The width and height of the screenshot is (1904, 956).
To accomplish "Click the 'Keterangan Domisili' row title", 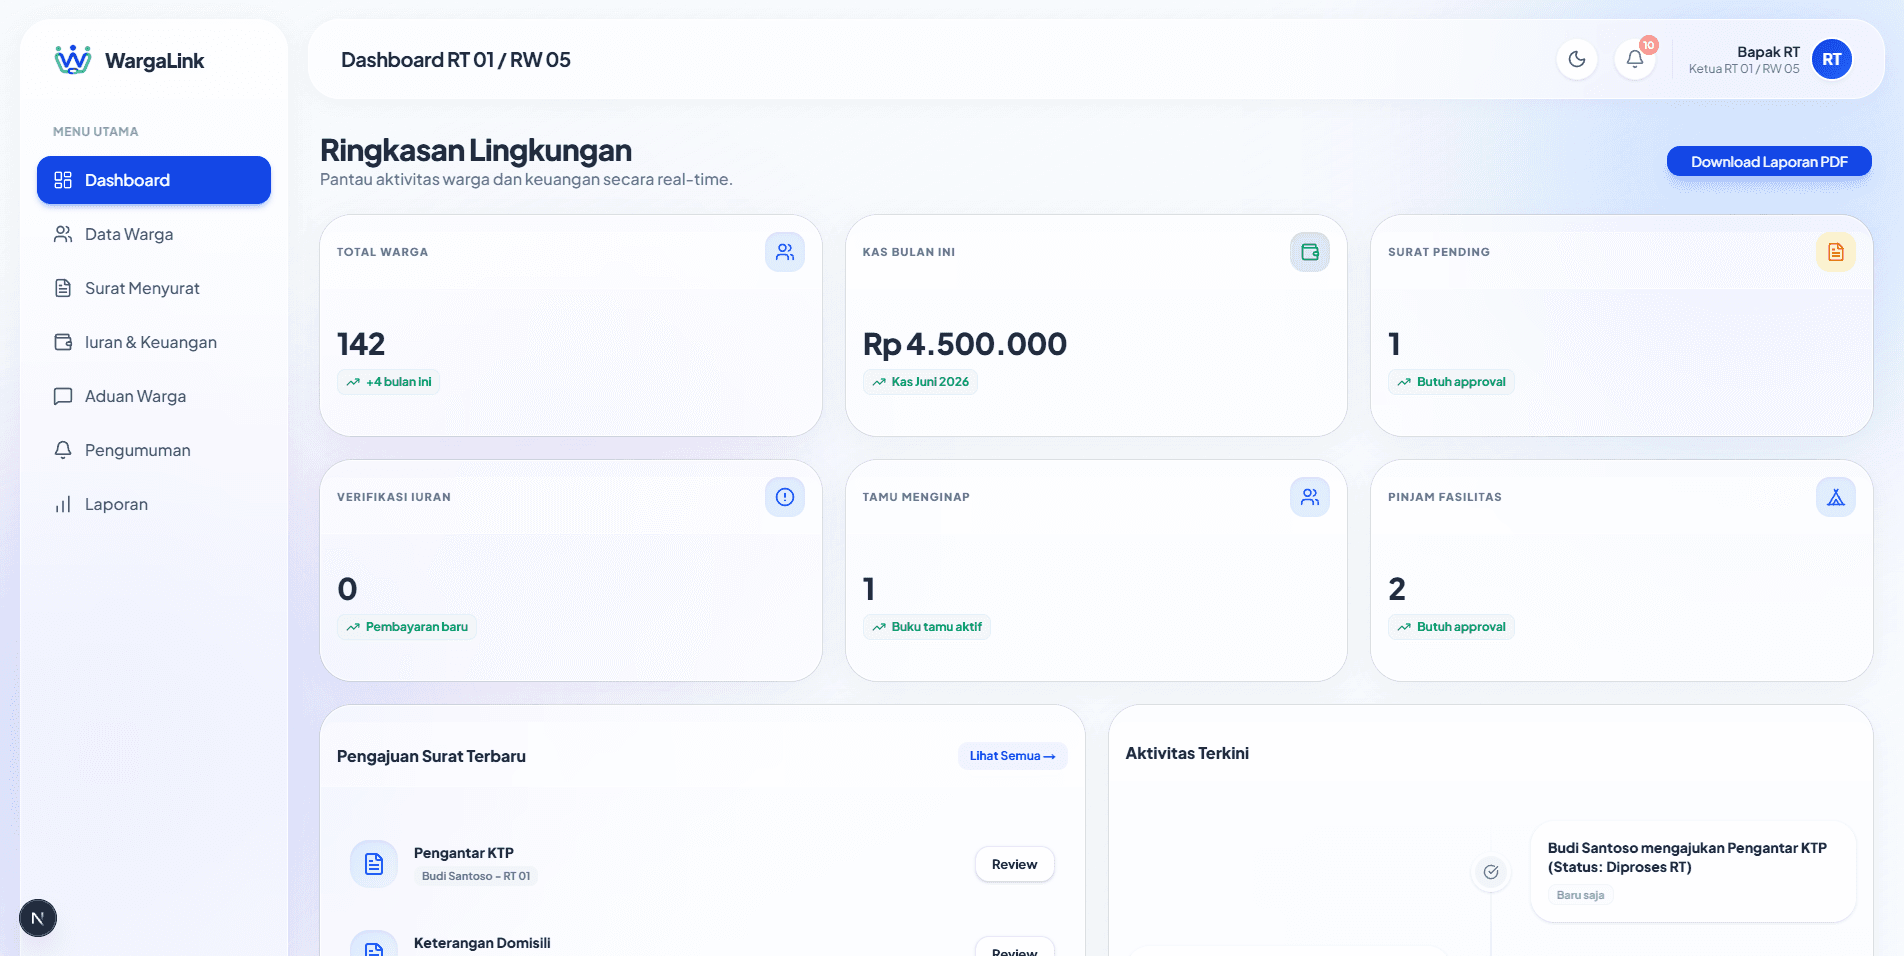I will click(482, 943).
